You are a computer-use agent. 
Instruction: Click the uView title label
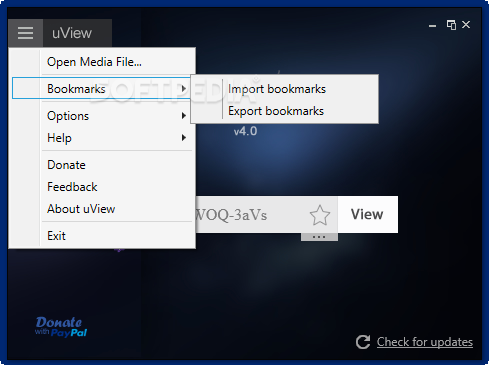[72, 33]
